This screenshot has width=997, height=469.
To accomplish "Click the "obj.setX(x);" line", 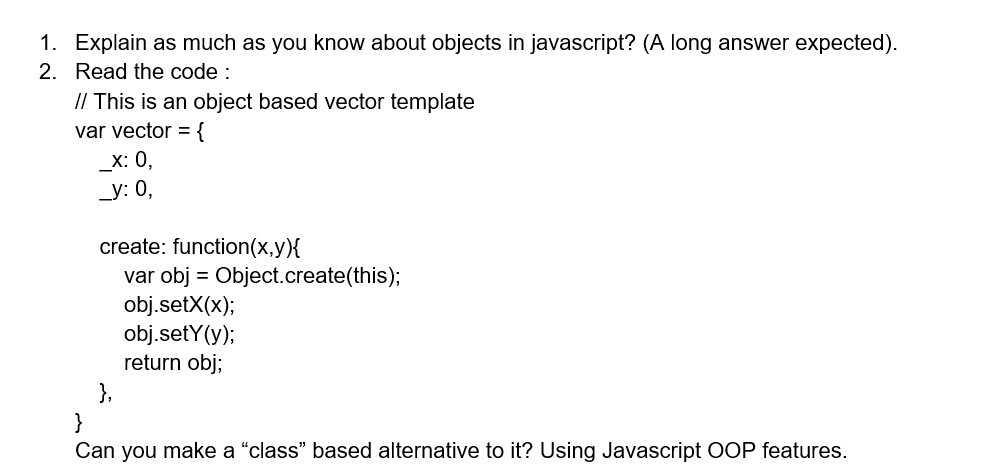I will (179, 305).
